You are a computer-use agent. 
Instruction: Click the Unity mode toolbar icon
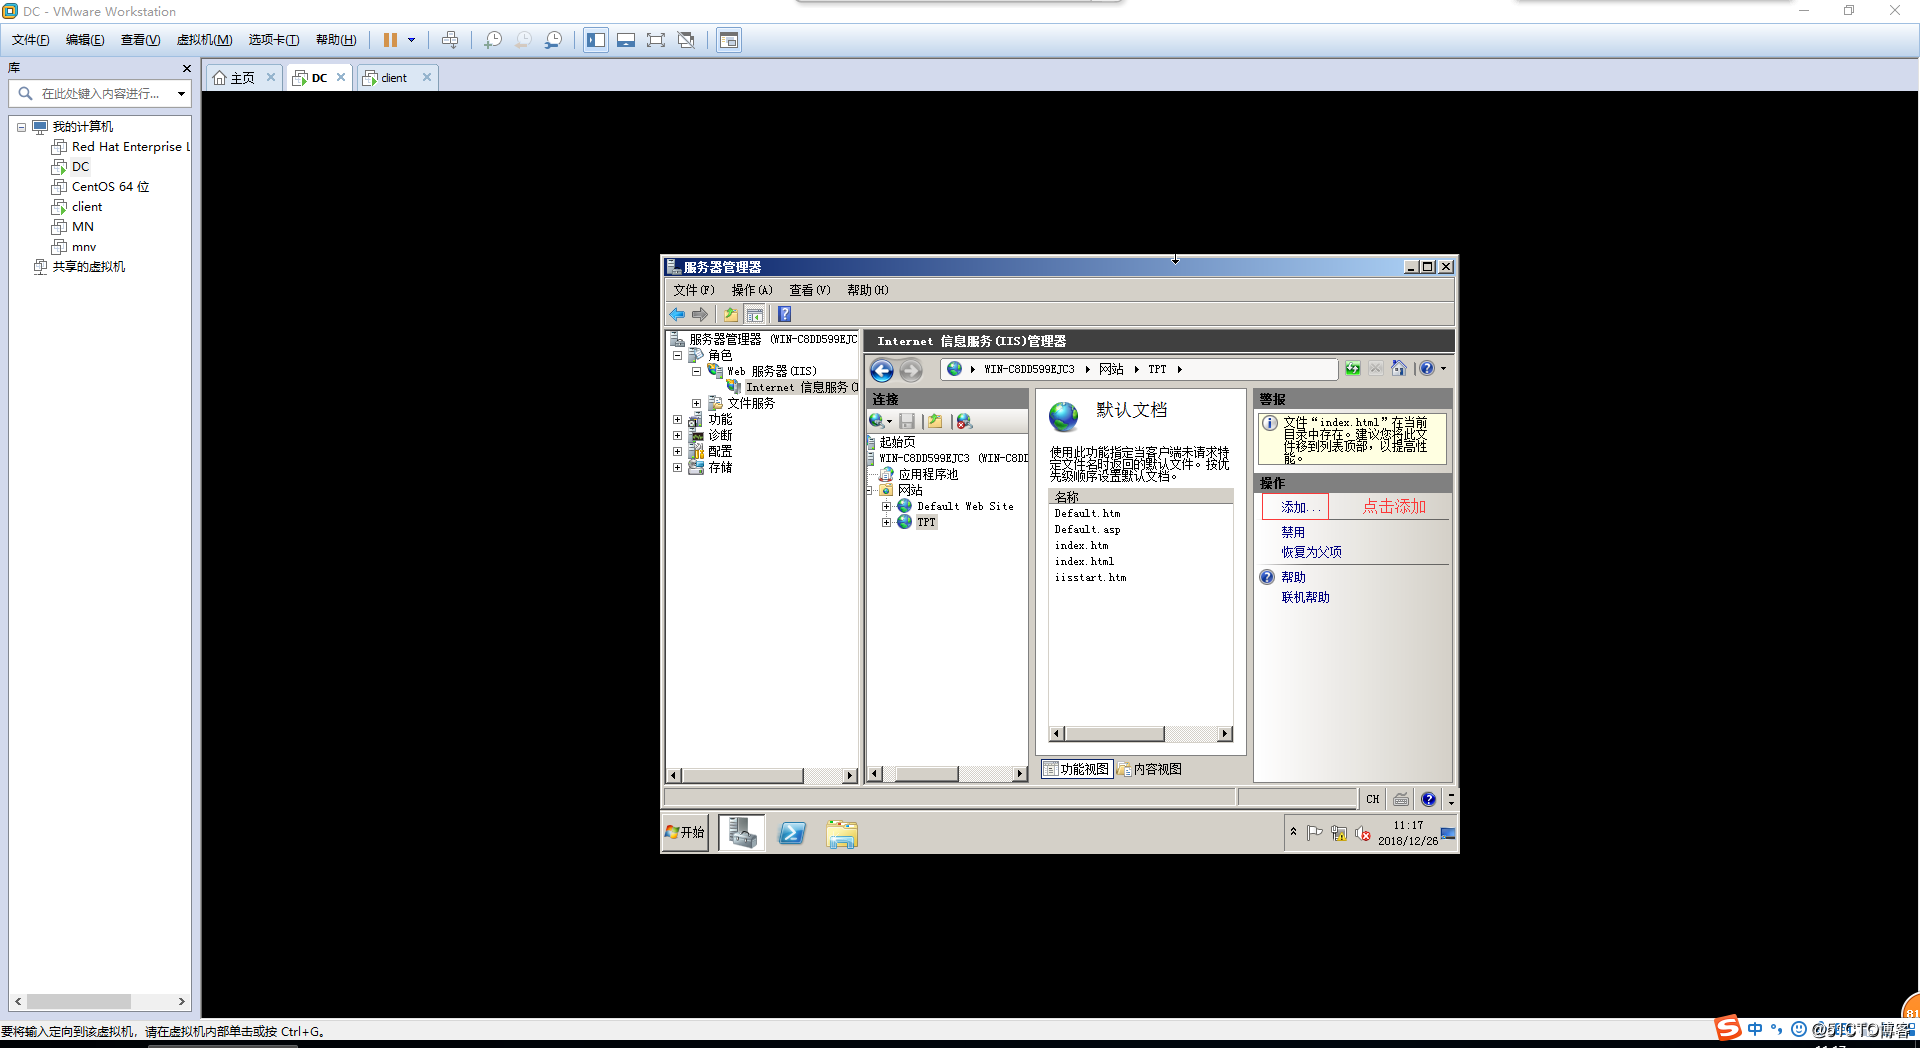(686, 40)
